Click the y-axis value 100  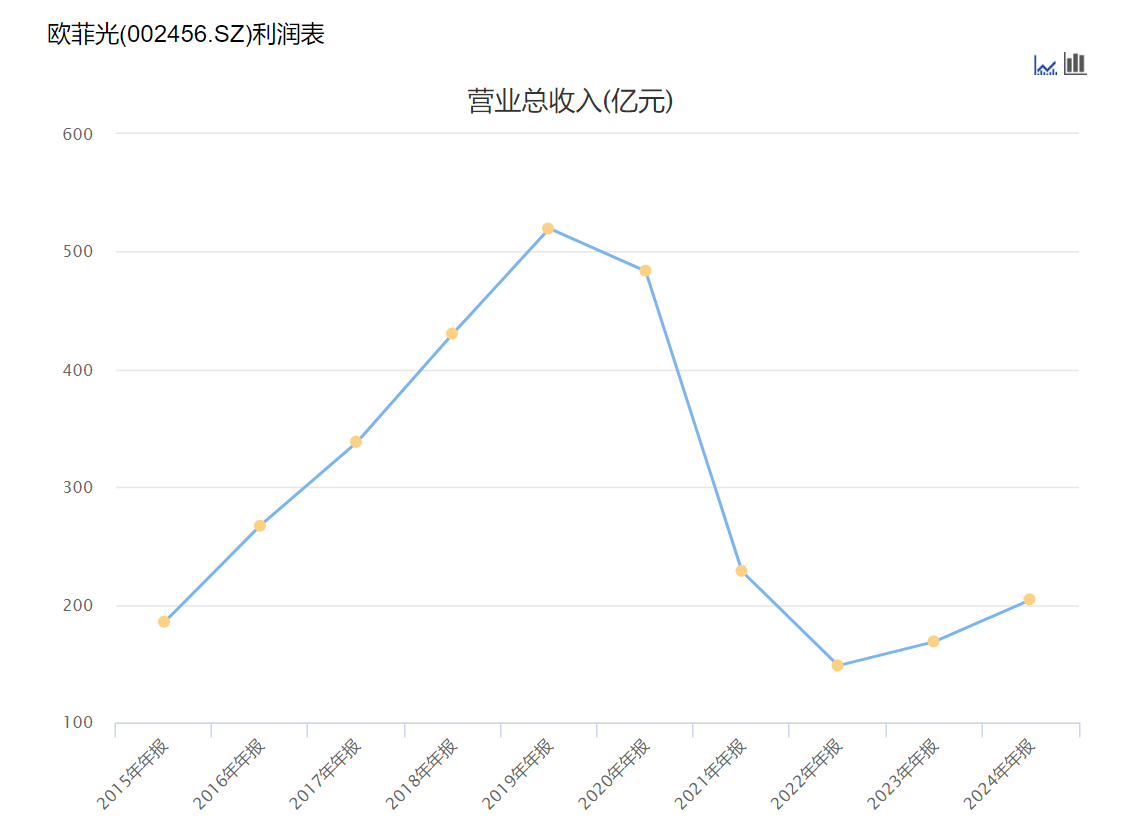(78, 723)
